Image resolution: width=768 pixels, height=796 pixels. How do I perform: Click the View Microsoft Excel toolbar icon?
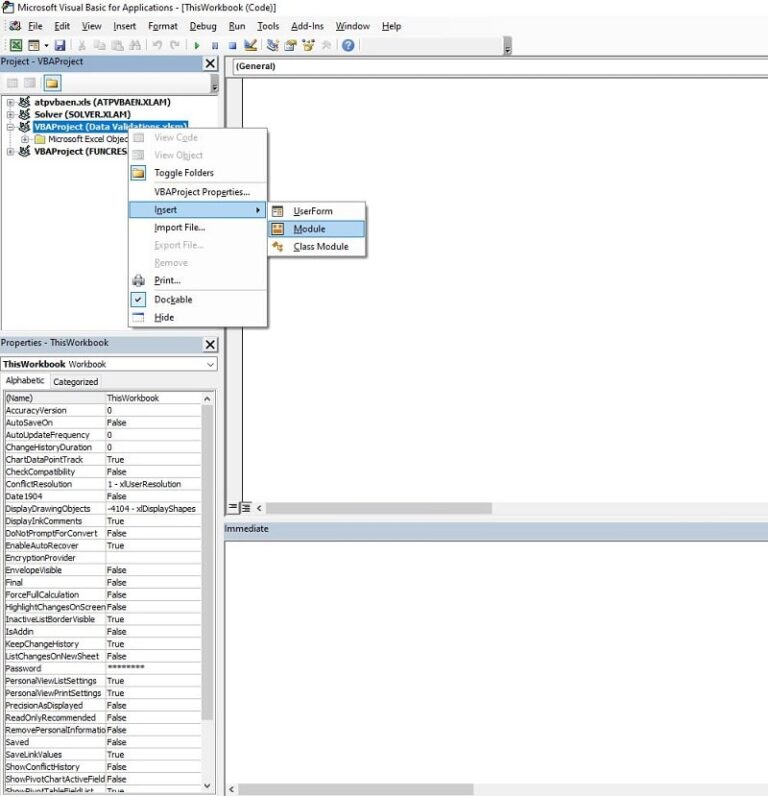click(x=16, y=46)
